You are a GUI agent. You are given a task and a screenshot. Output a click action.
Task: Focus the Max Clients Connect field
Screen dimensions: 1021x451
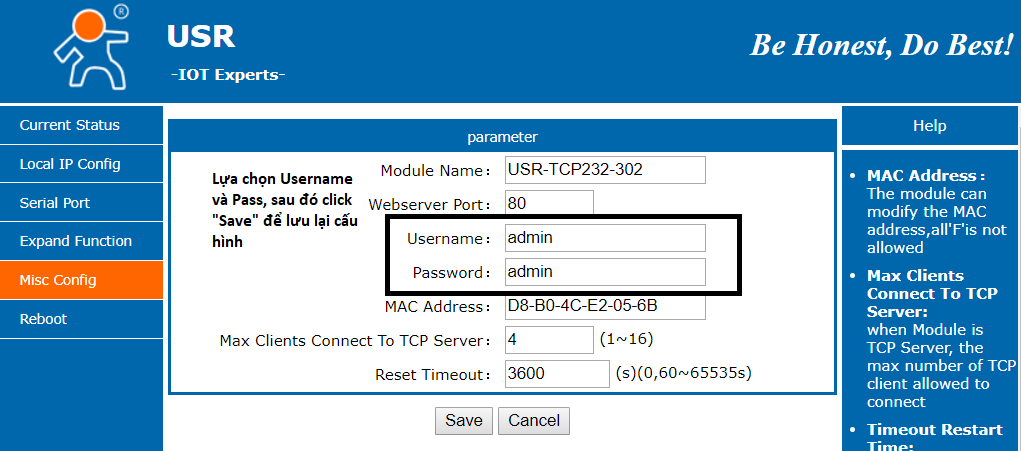pos(549,340)
